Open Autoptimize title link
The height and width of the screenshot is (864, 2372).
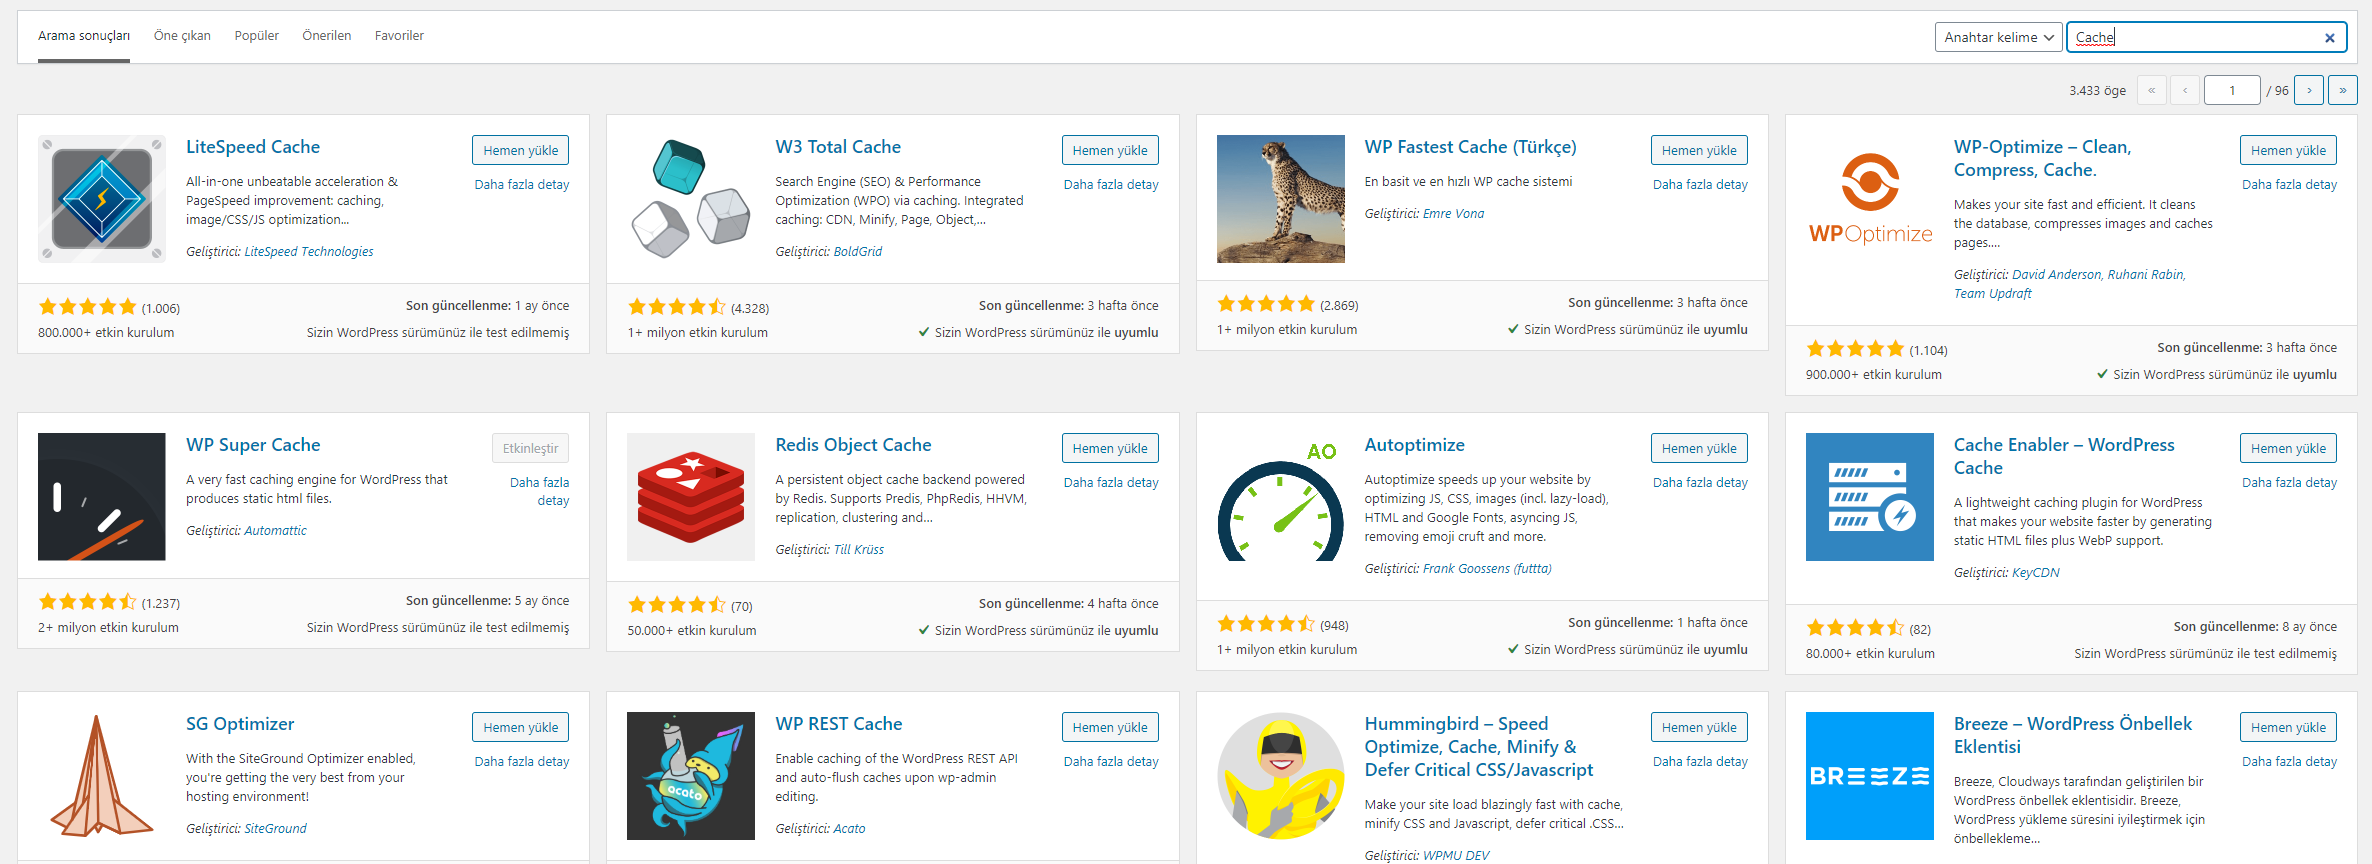pyautogui.click(x=1415, y=445)
